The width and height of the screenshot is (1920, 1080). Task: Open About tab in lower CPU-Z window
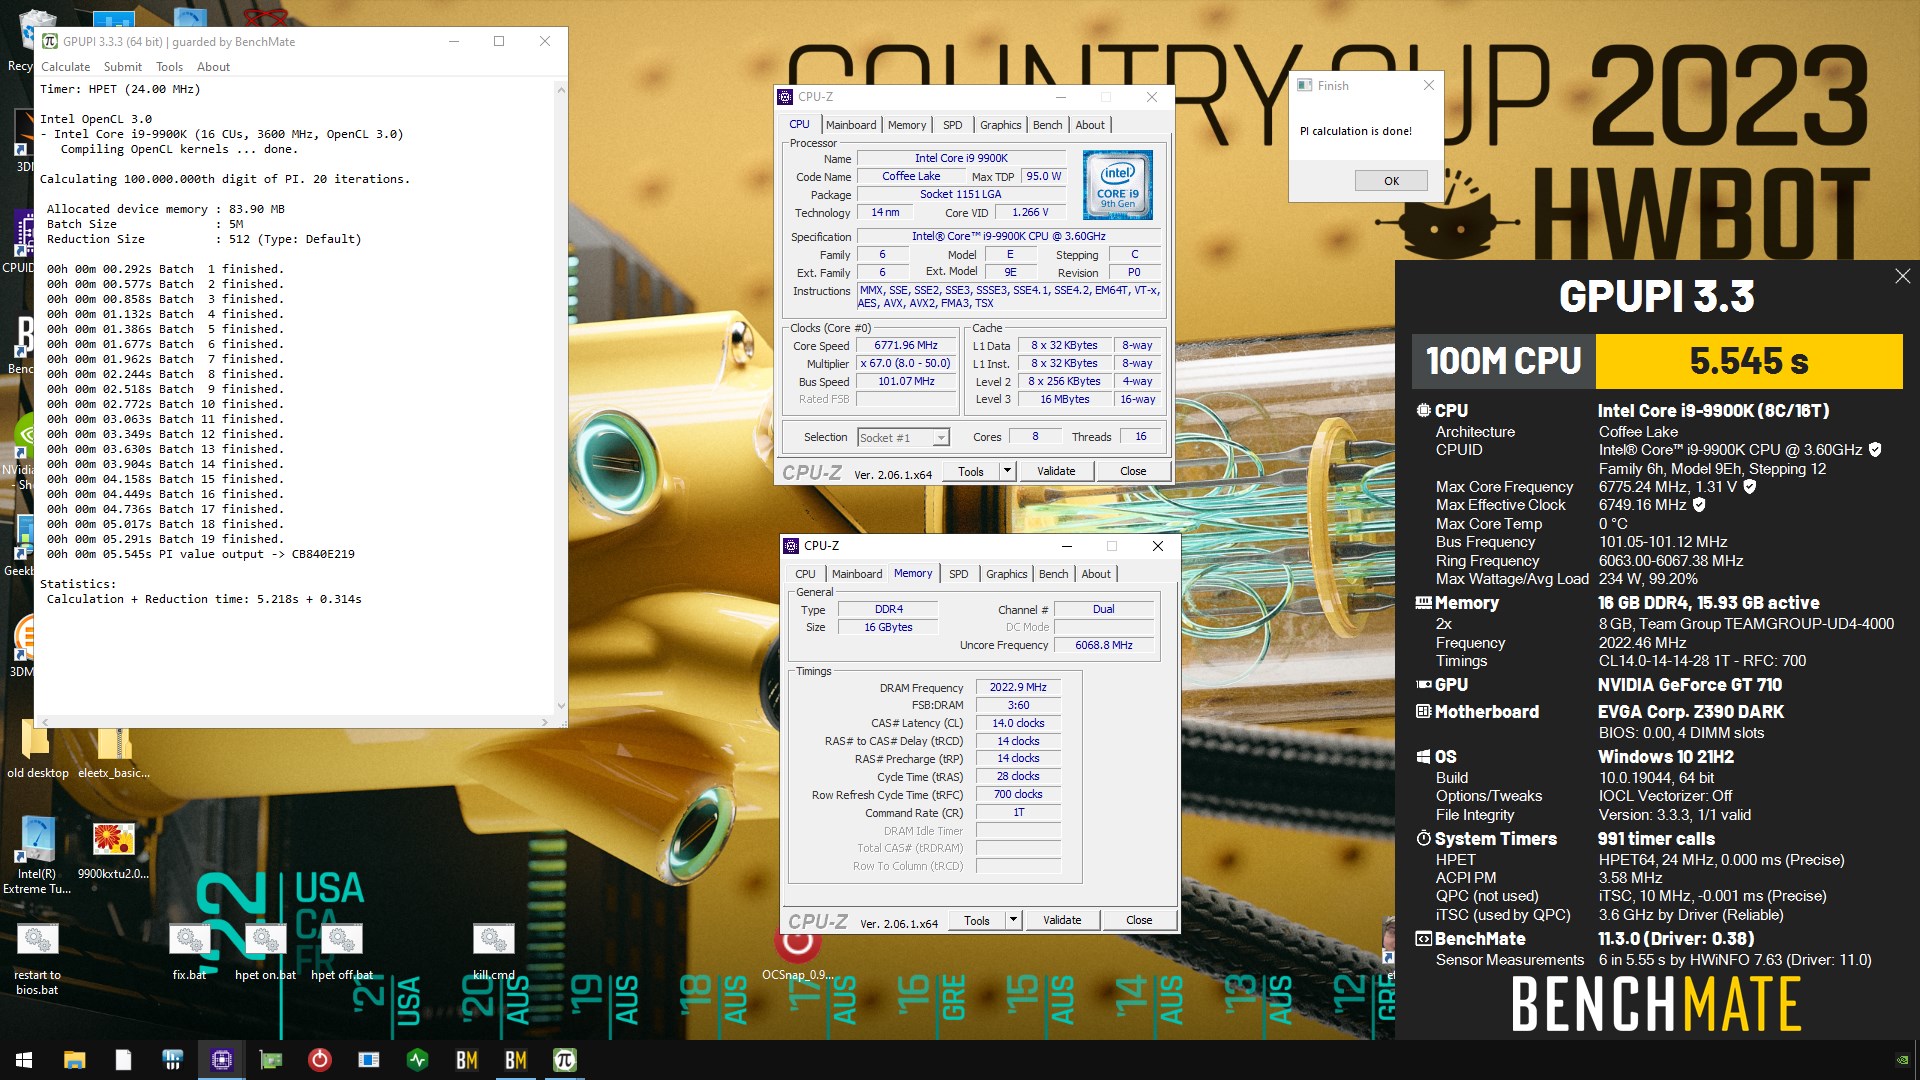tap(1096, 574)
